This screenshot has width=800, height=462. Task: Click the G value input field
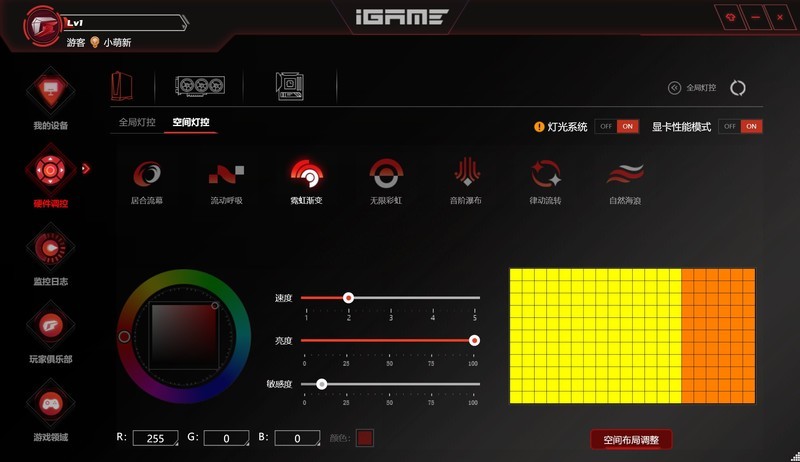pos(227,438)
